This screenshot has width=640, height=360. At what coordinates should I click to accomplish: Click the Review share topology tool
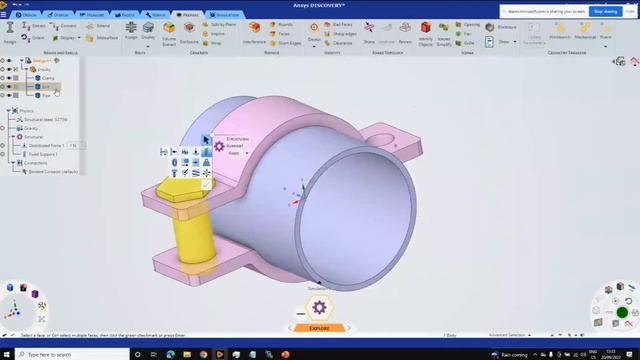pyautogui.click(x=405, y=33)
